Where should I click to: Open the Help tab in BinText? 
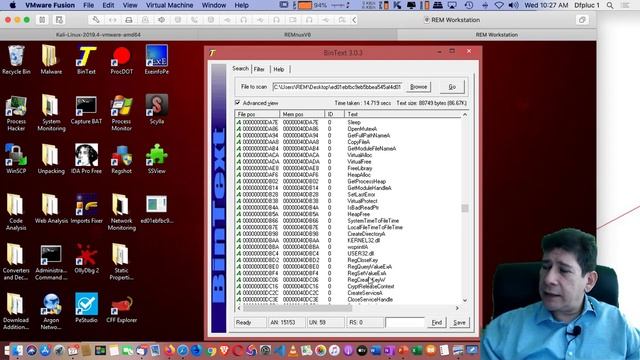point(279,69)
